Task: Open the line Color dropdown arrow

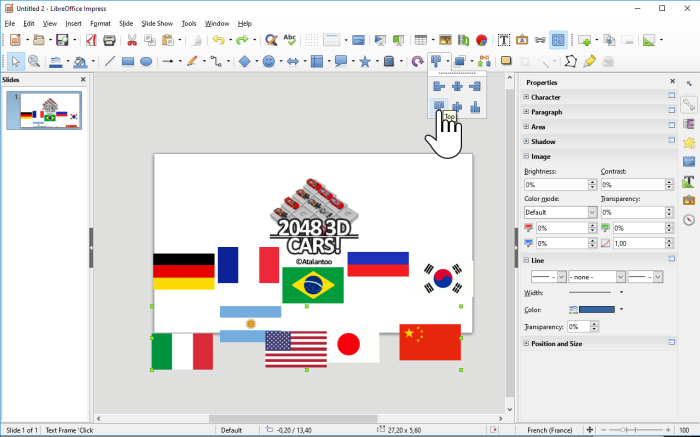Action: coord(621,309)
